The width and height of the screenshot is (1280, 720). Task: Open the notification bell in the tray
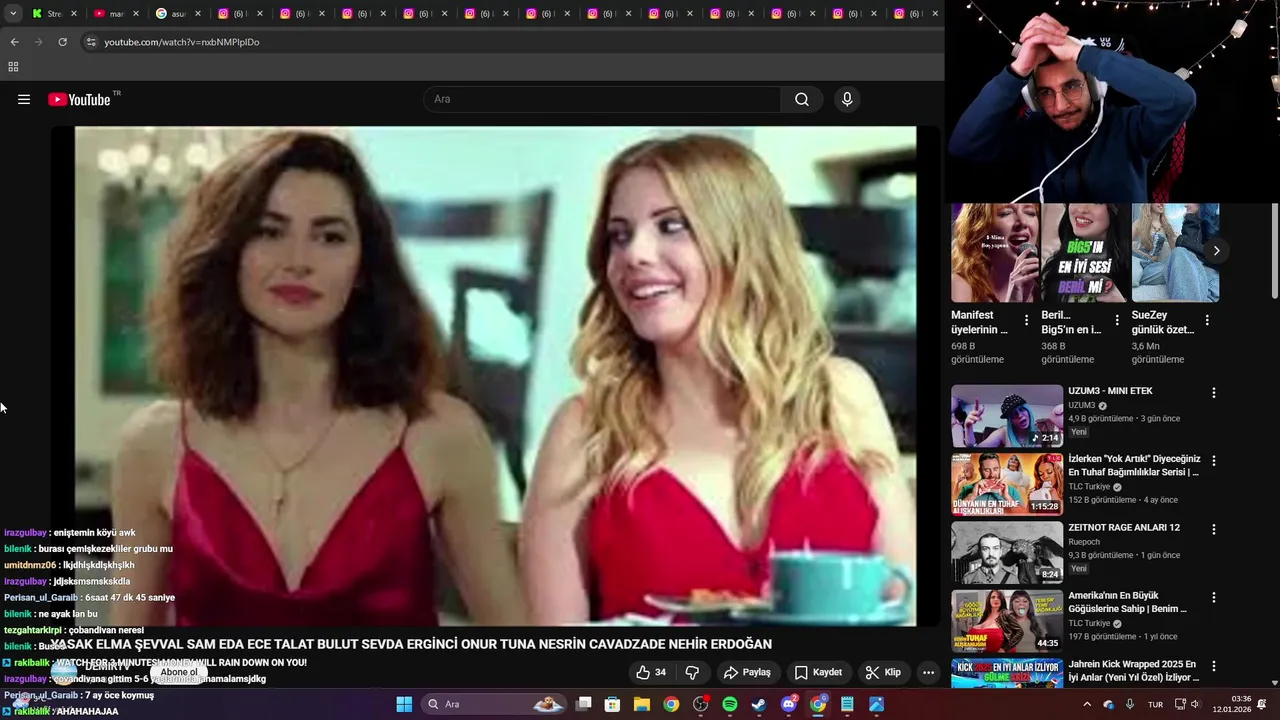[x=1262, y=704]
